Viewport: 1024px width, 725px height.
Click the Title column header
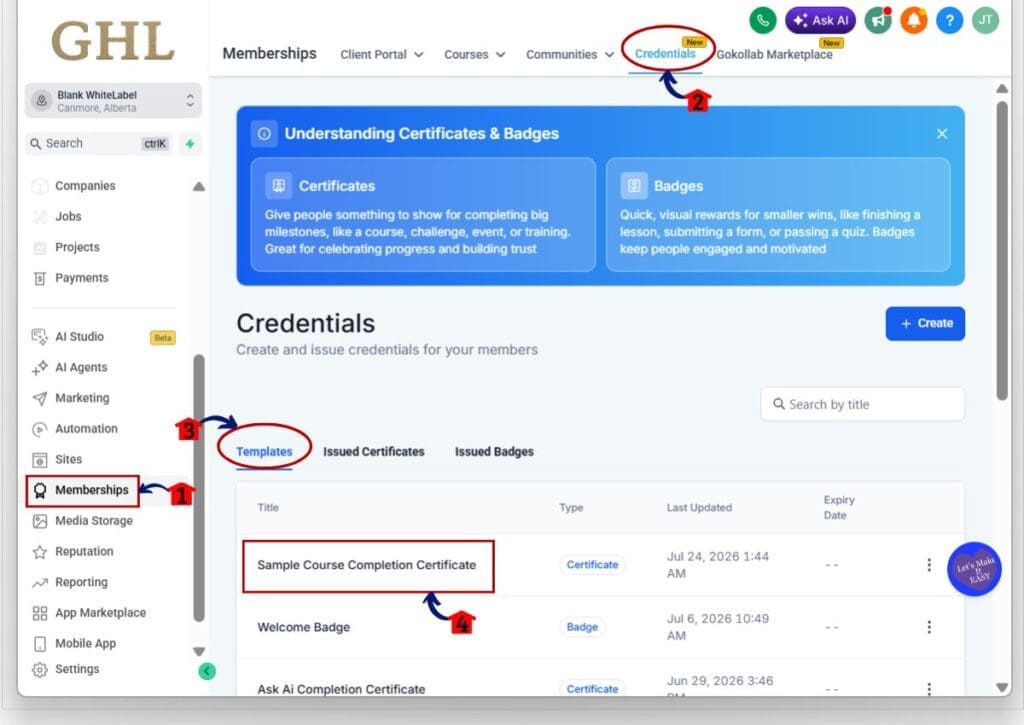click(268, 508)
